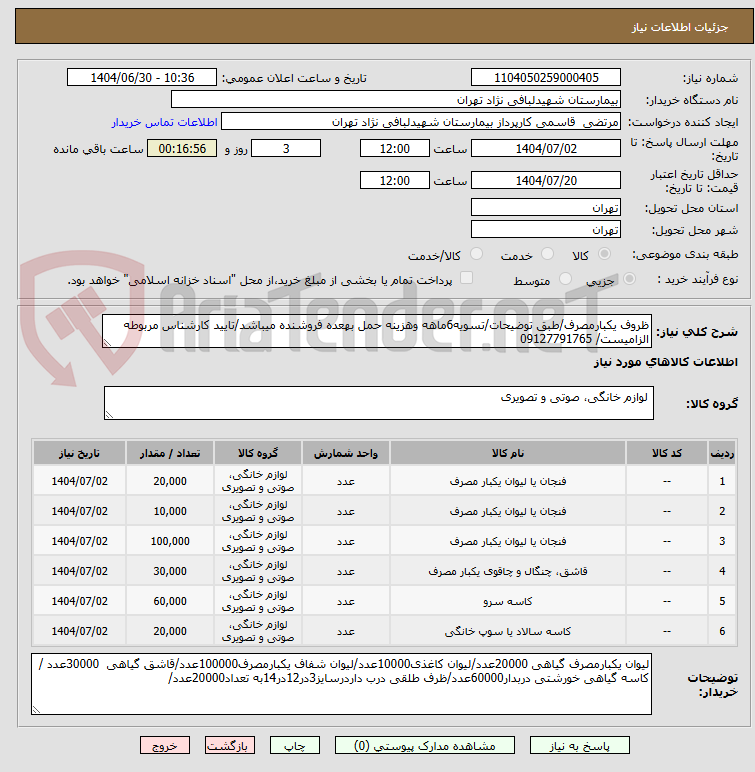Click the response deadline date 1404/07/02 field

point(546,148)
